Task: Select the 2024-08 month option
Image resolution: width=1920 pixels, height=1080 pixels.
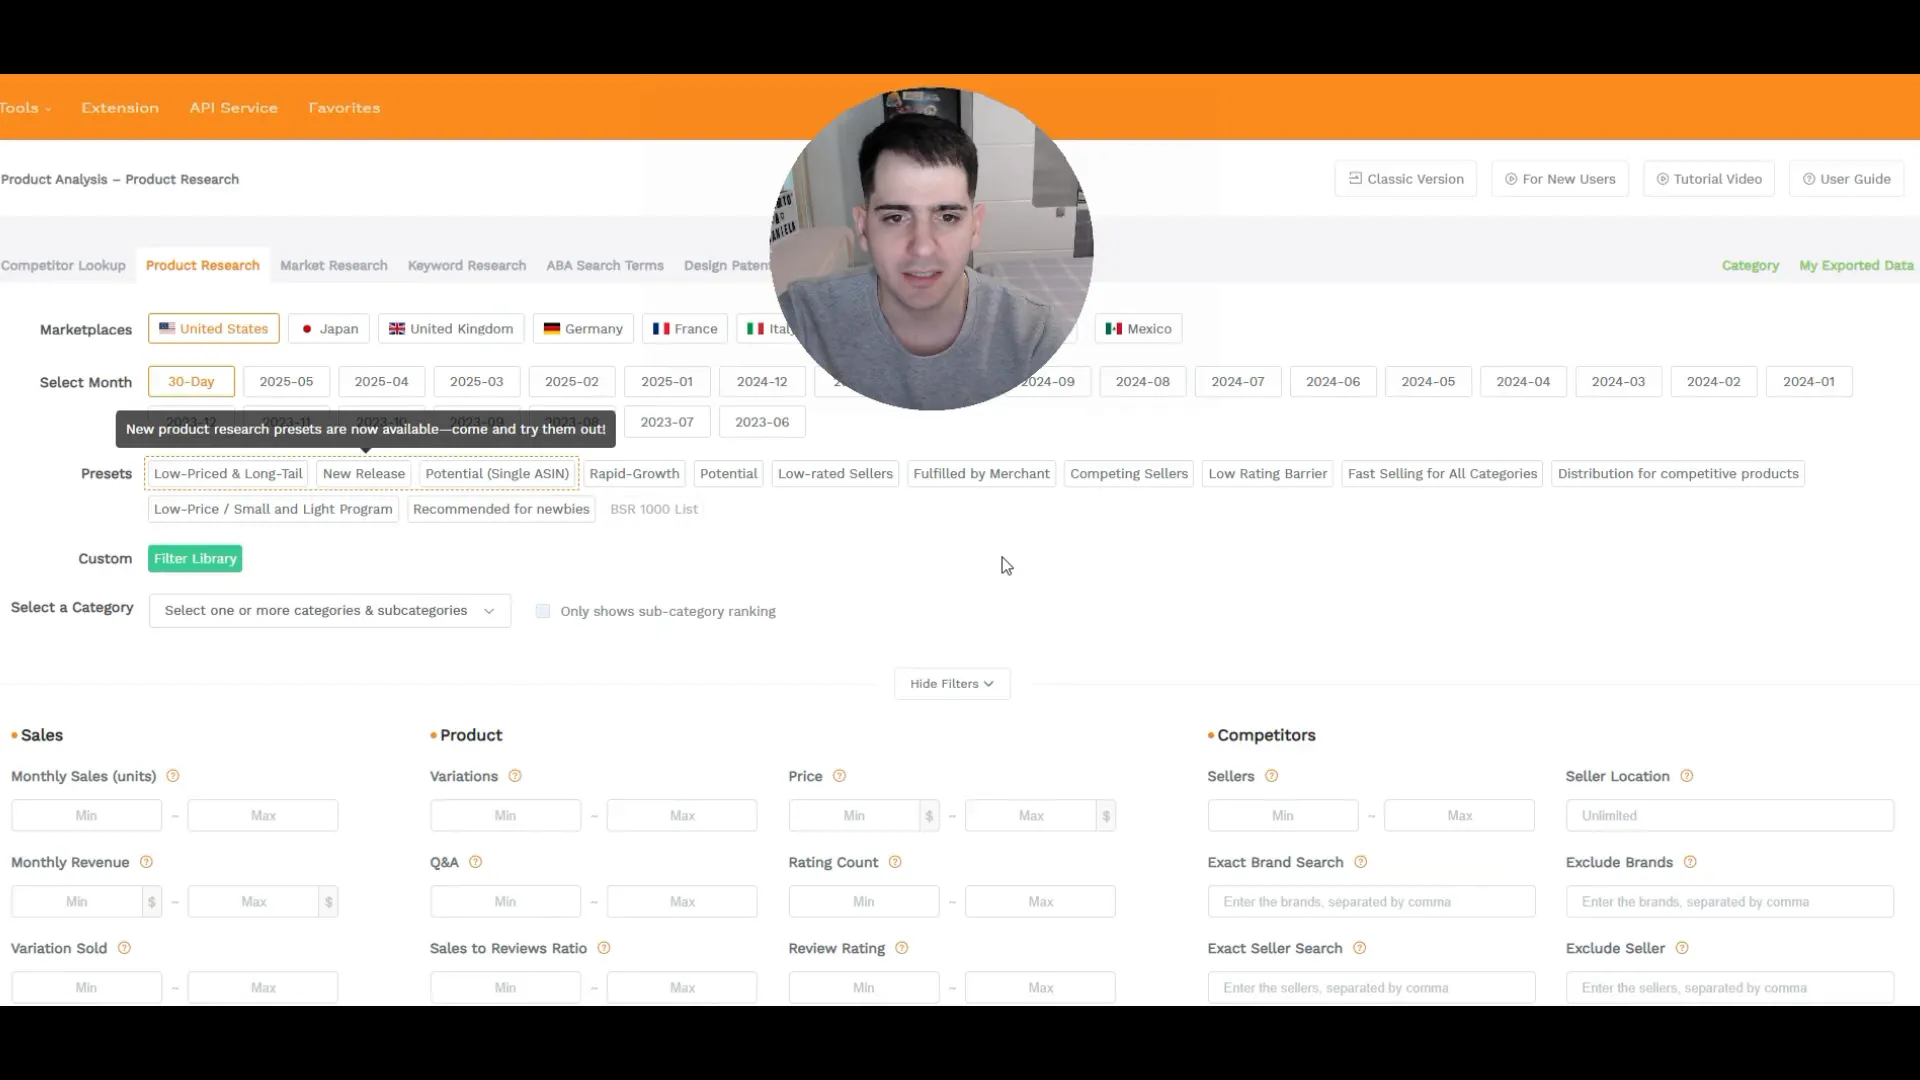Action: 1142,382
